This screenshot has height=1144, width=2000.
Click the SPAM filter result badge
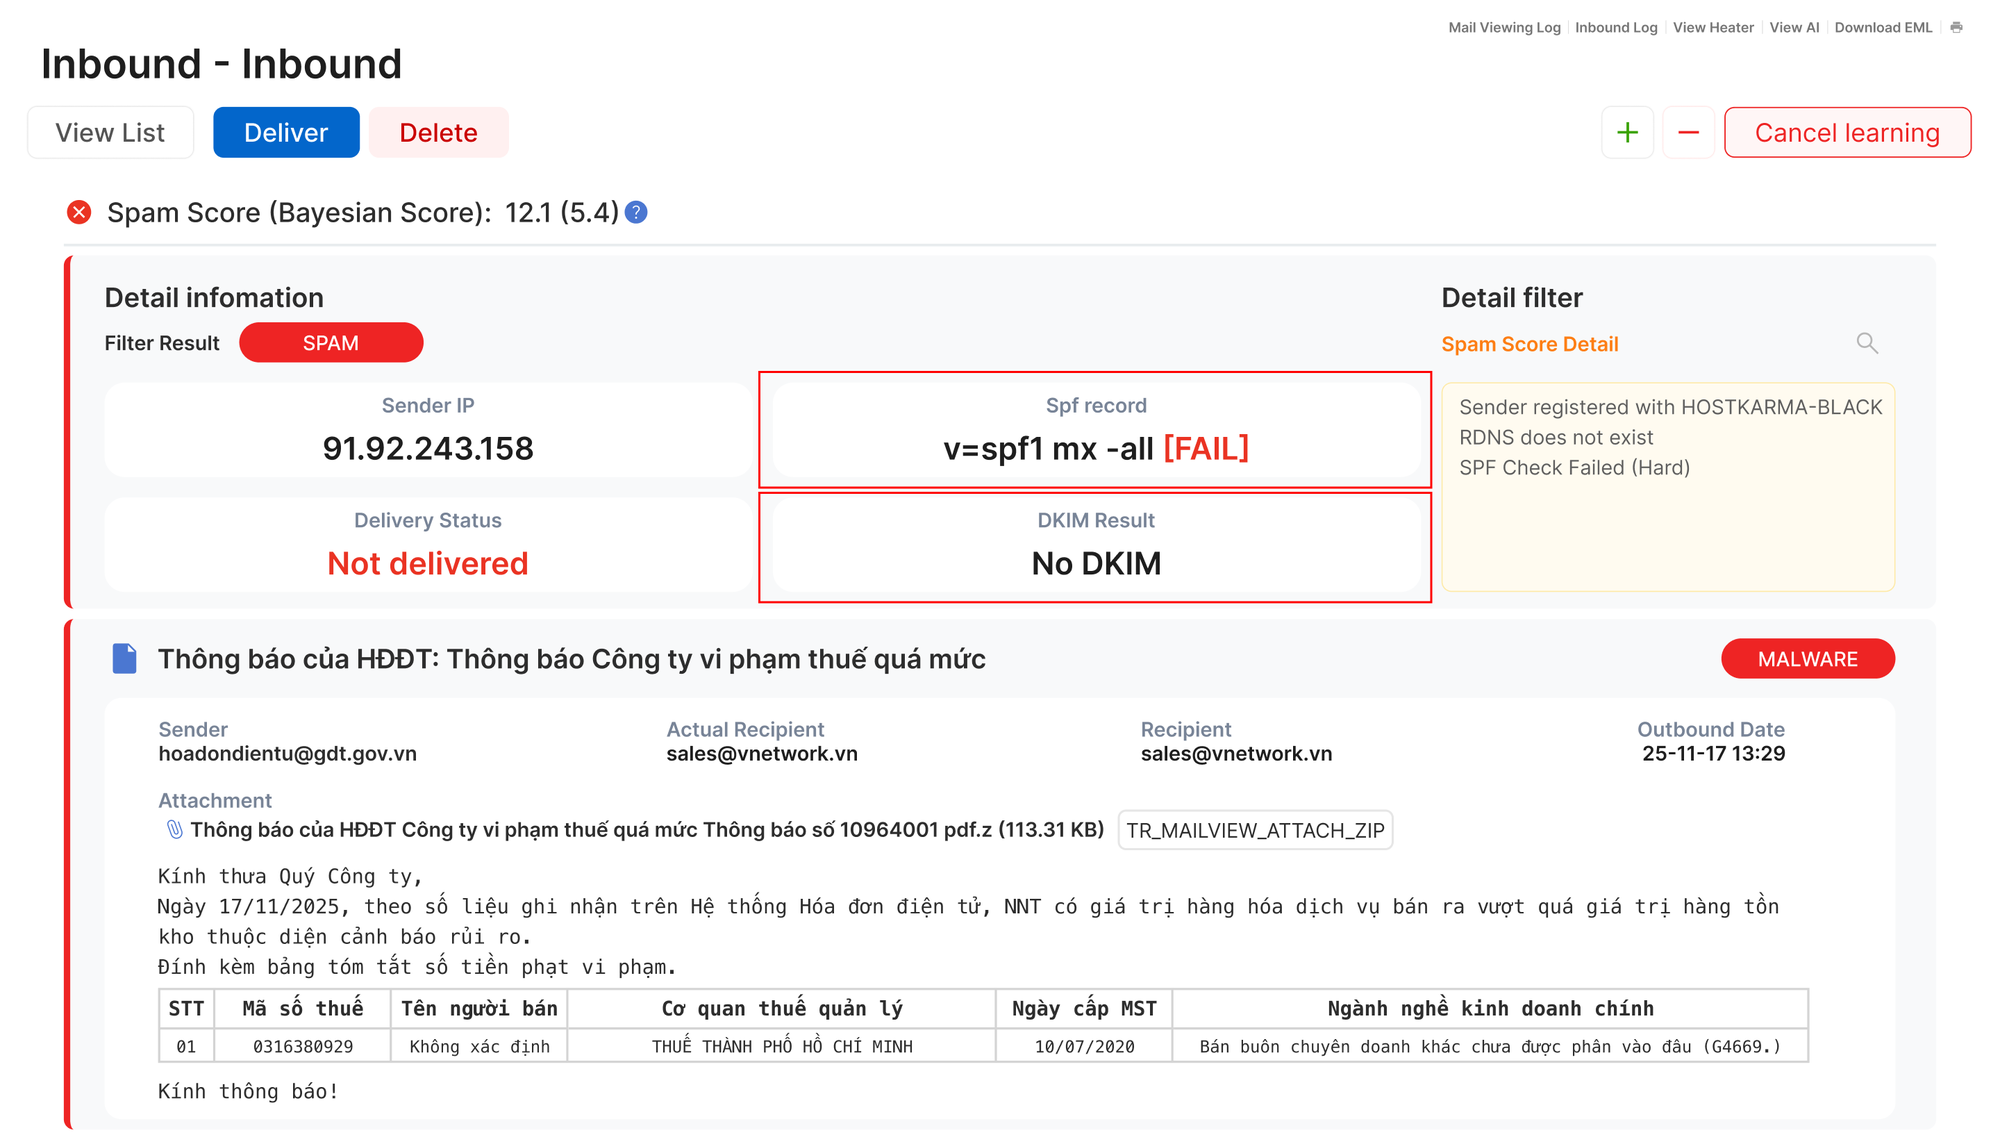331,342
